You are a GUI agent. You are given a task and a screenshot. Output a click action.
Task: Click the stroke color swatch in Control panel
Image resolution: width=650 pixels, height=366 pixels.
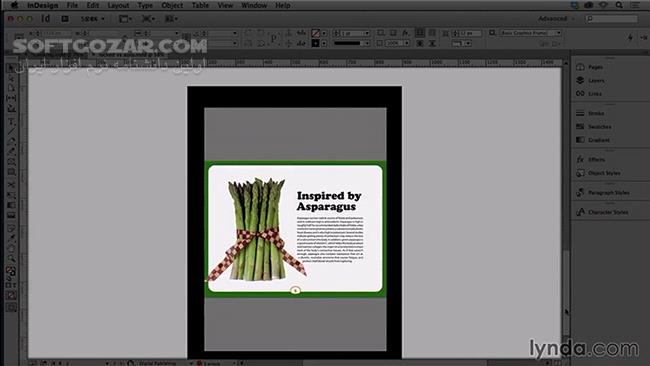[316, 43]
